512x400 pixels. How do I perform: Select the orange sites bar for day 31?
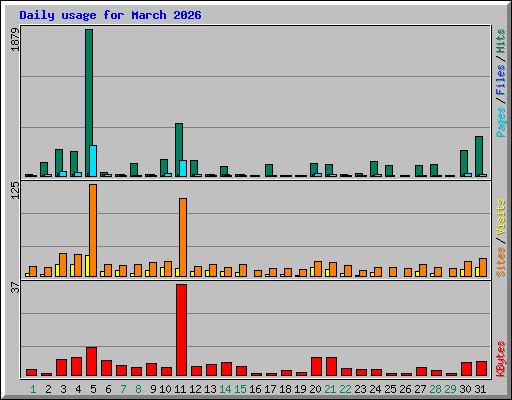(x=483, y=267)
